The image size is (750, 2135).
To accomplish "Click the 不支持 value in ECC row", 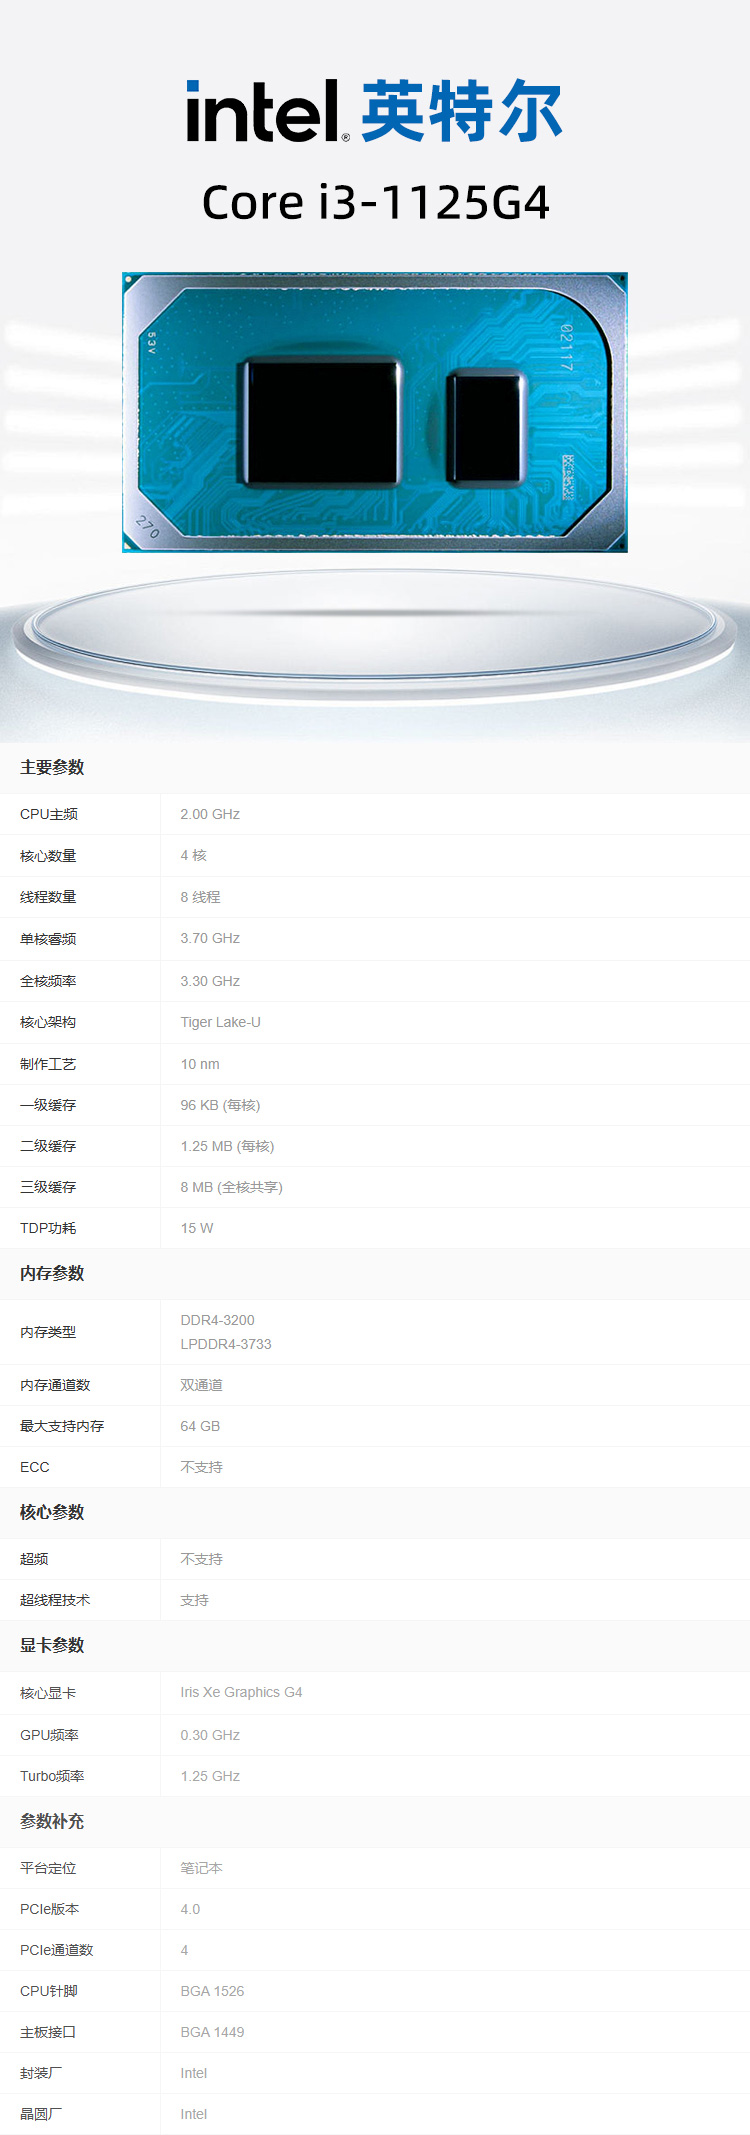I will point(201,1467).
